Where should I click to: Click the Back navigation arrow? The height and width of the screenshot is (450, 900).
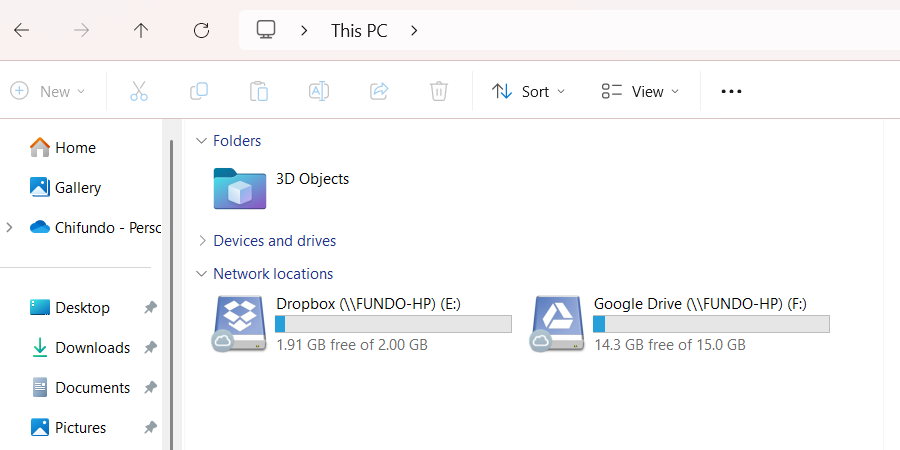[x=21, y=30]
